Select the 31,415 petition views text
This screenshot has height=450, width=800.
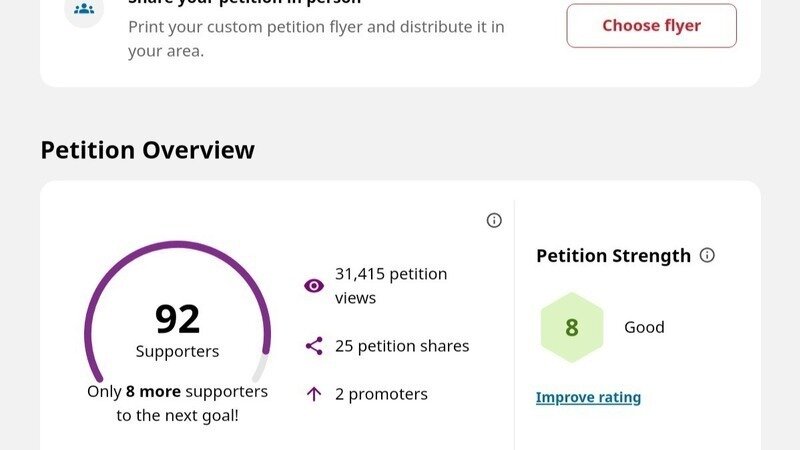click(391, 286)
